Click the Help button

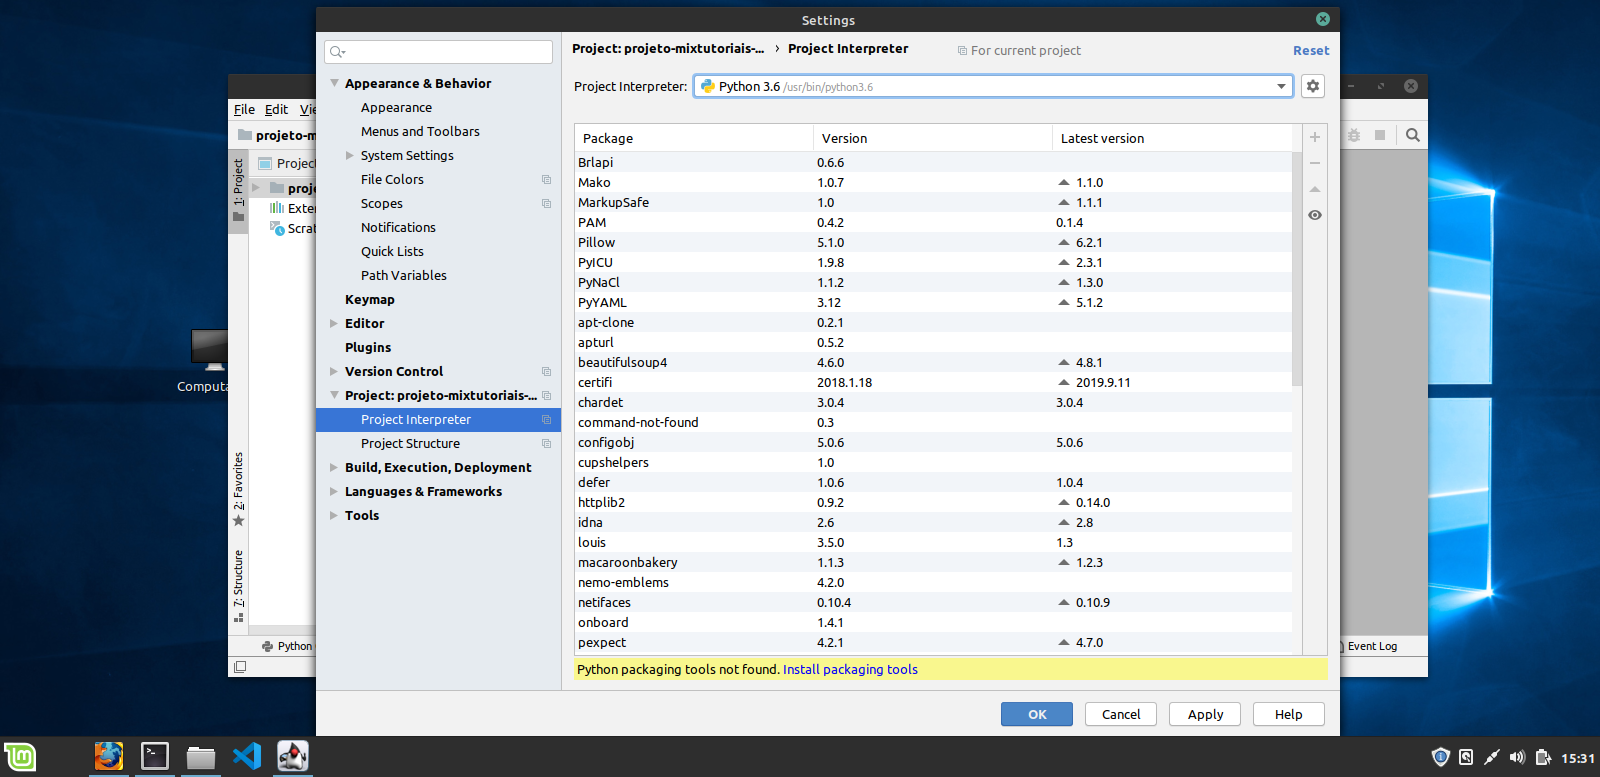(x=1289, y=714)
